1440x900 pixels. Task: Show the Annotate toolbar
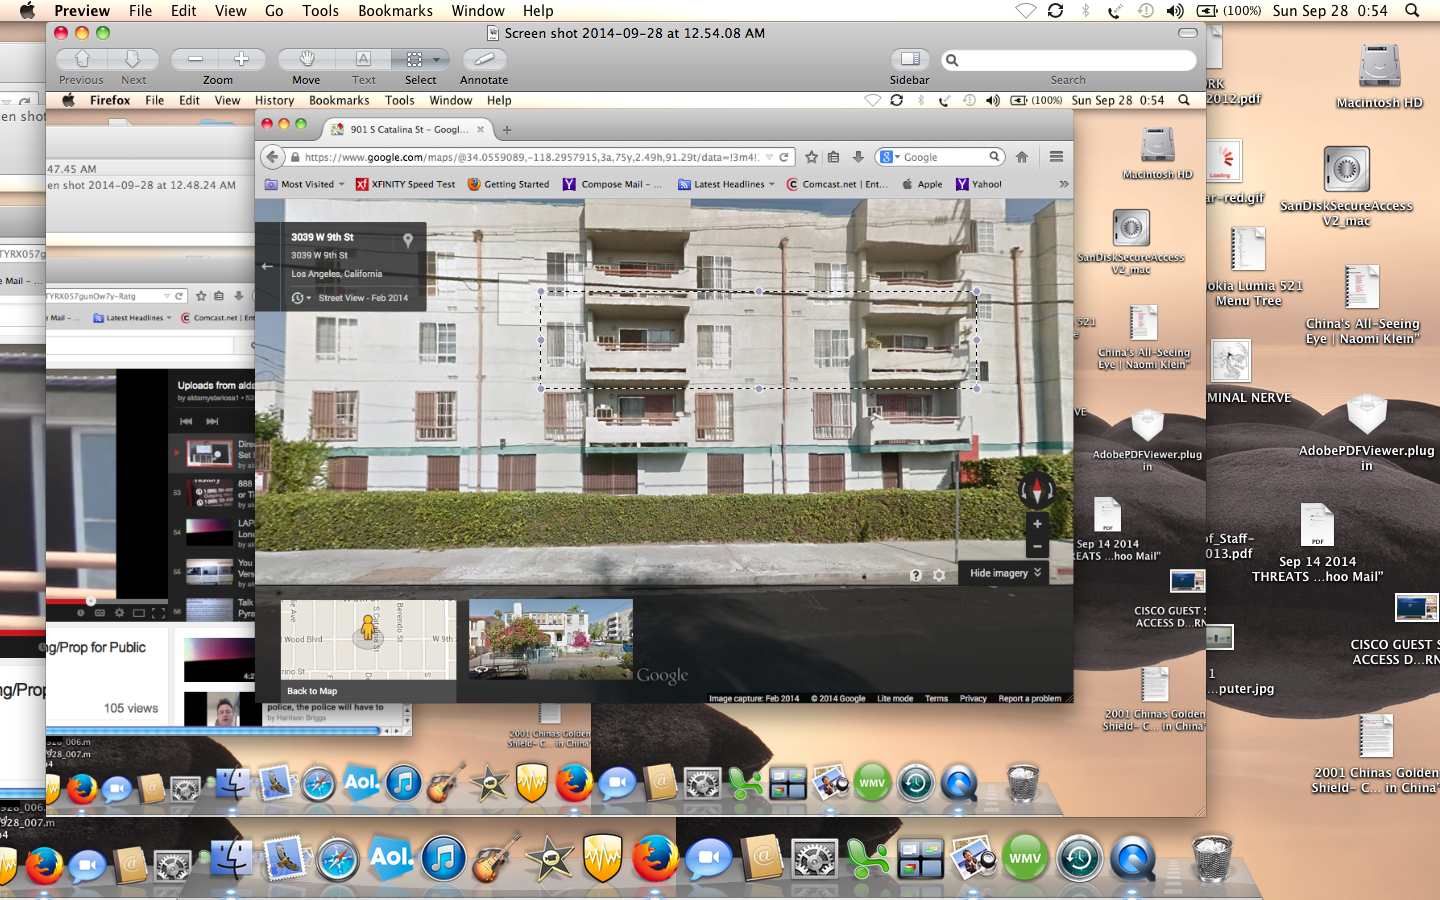click(484, 60)
